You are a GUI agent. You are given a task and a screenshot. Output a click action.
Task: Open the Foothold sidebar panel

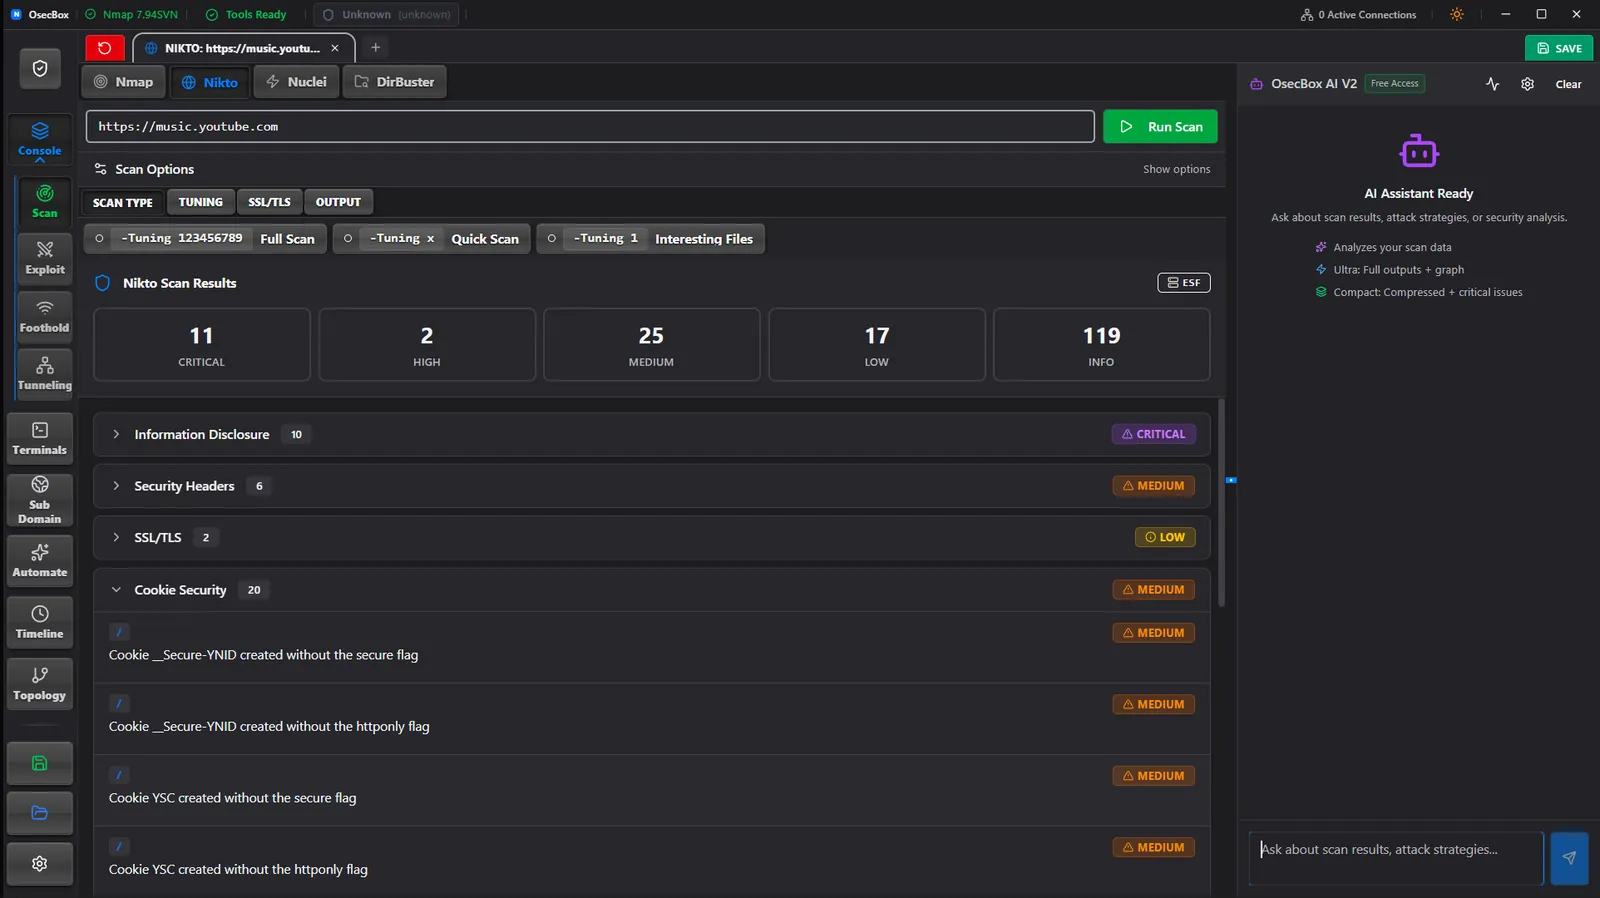(x=45, y=316)
